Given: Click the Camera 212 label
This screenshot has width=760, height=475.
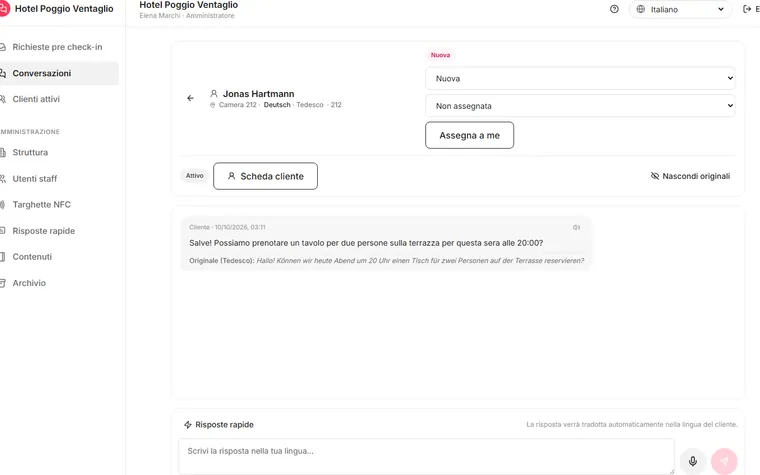Looking at the screenshot, I should tap(238, 105).
